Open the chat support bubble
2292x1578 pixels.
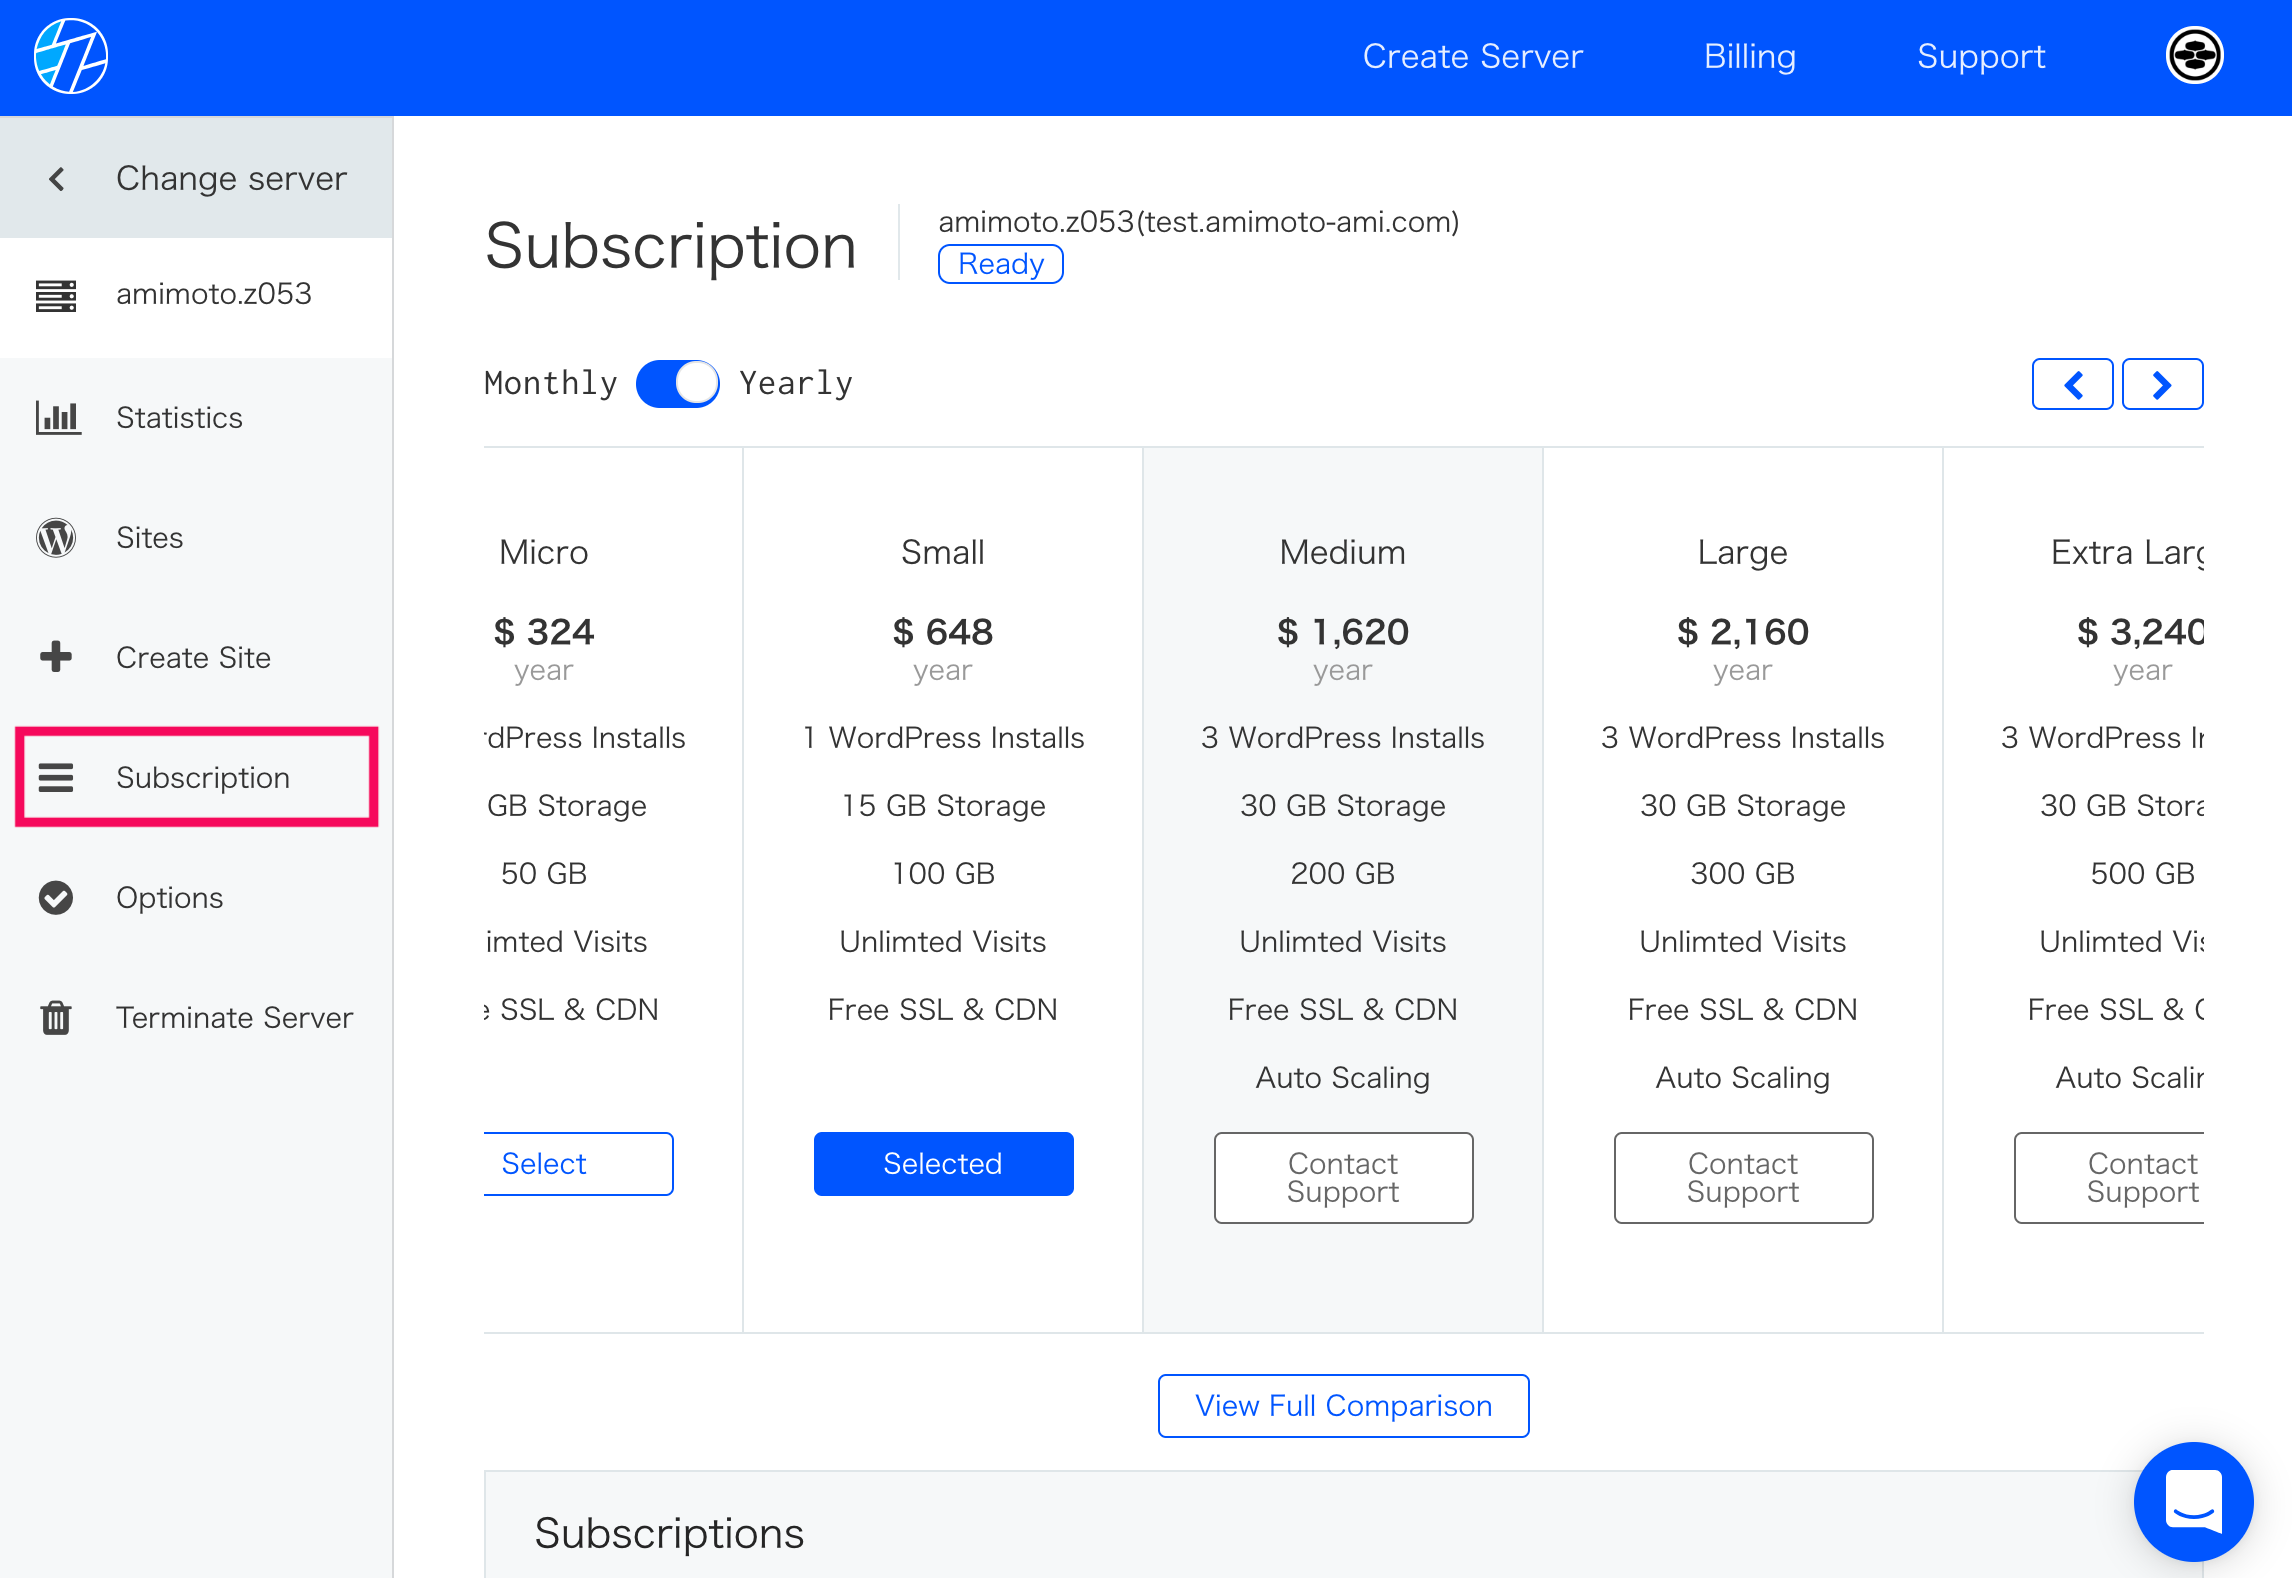tap(2193, 1501)
